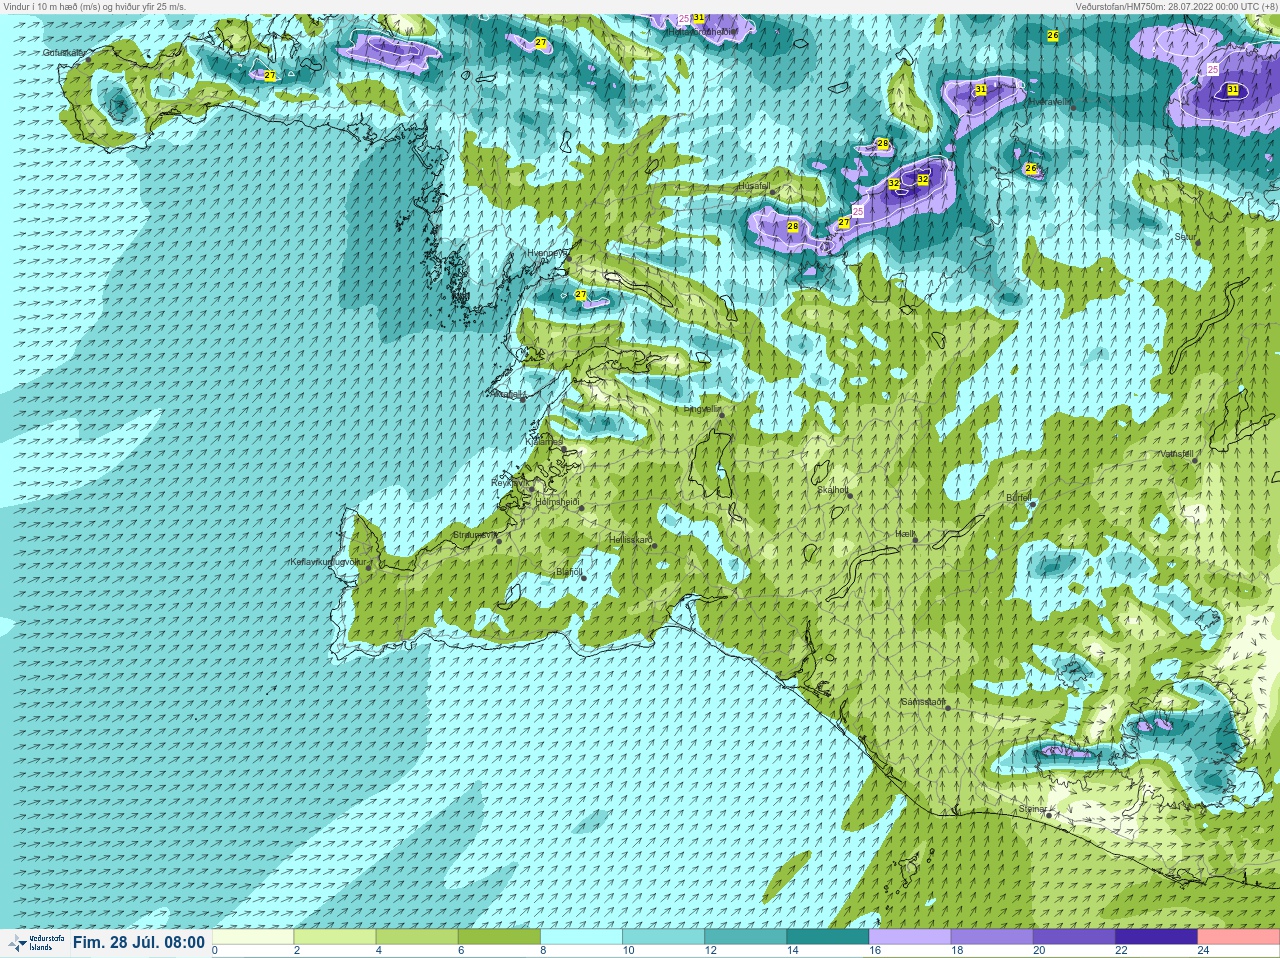Click the wind map title text at top left

point(94,6)
